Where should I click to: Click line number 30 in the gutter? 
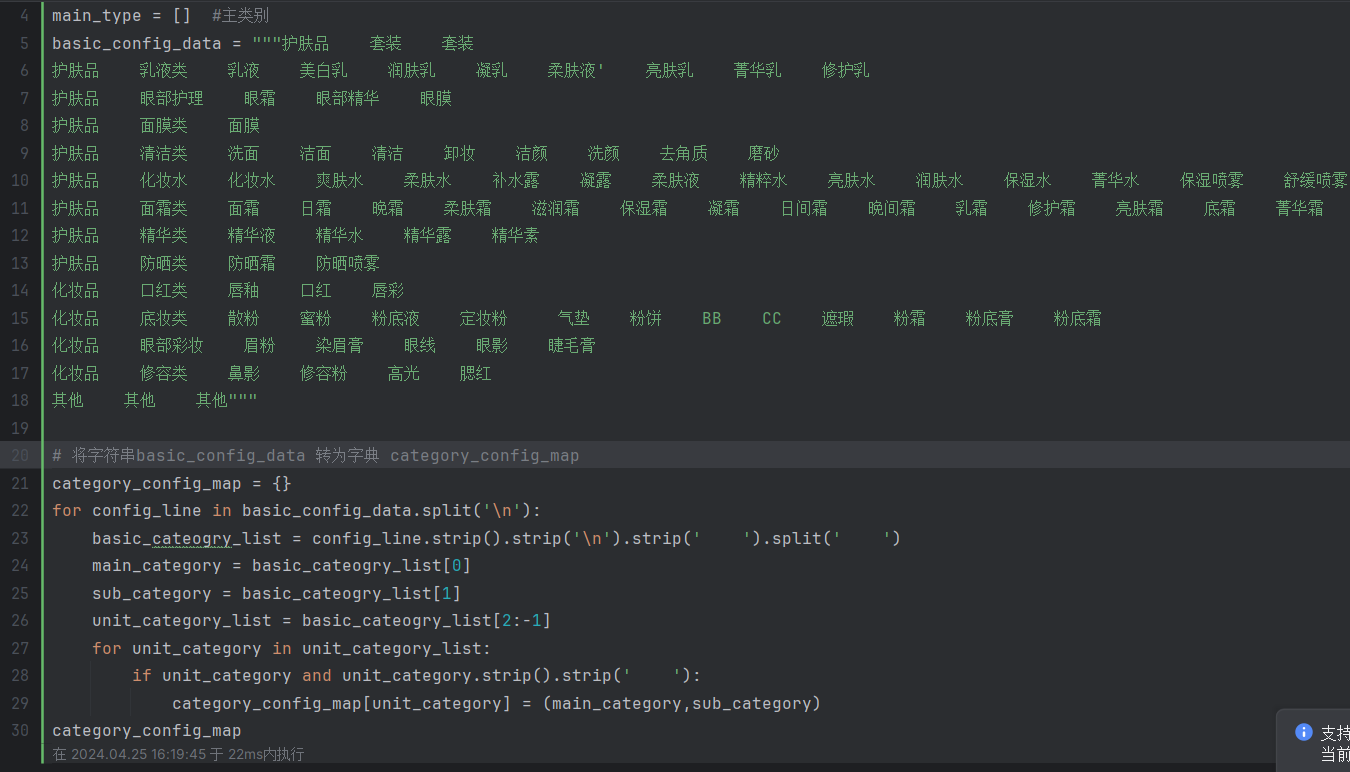(20, 731)
